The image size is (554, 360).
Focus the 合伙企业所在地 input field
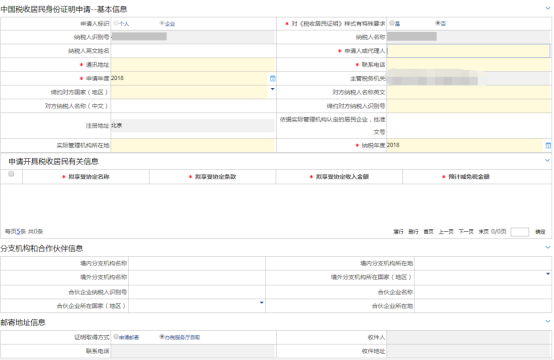pyautogui.click(x=483, y=306)
